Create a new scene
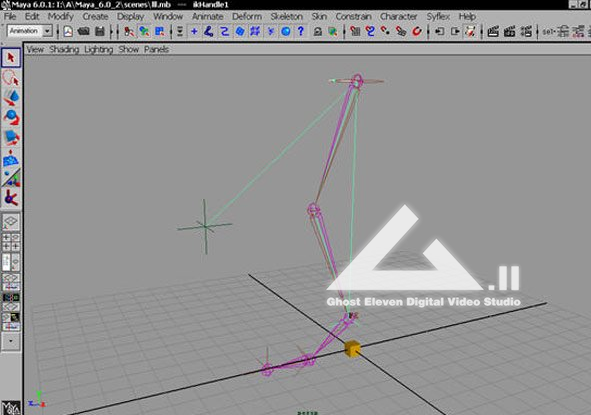Viewport: 591px width, 415px height. (68, 31)
